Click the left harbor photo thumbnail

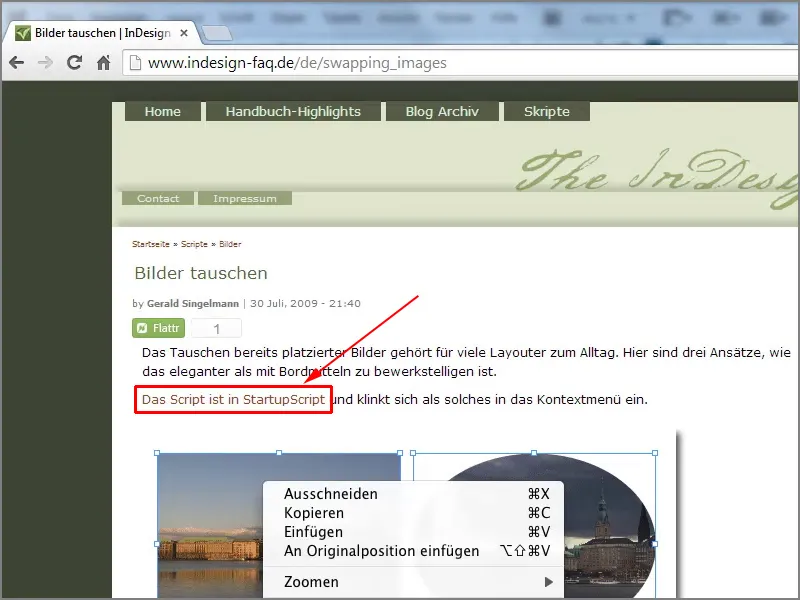(x=209, y=526)
